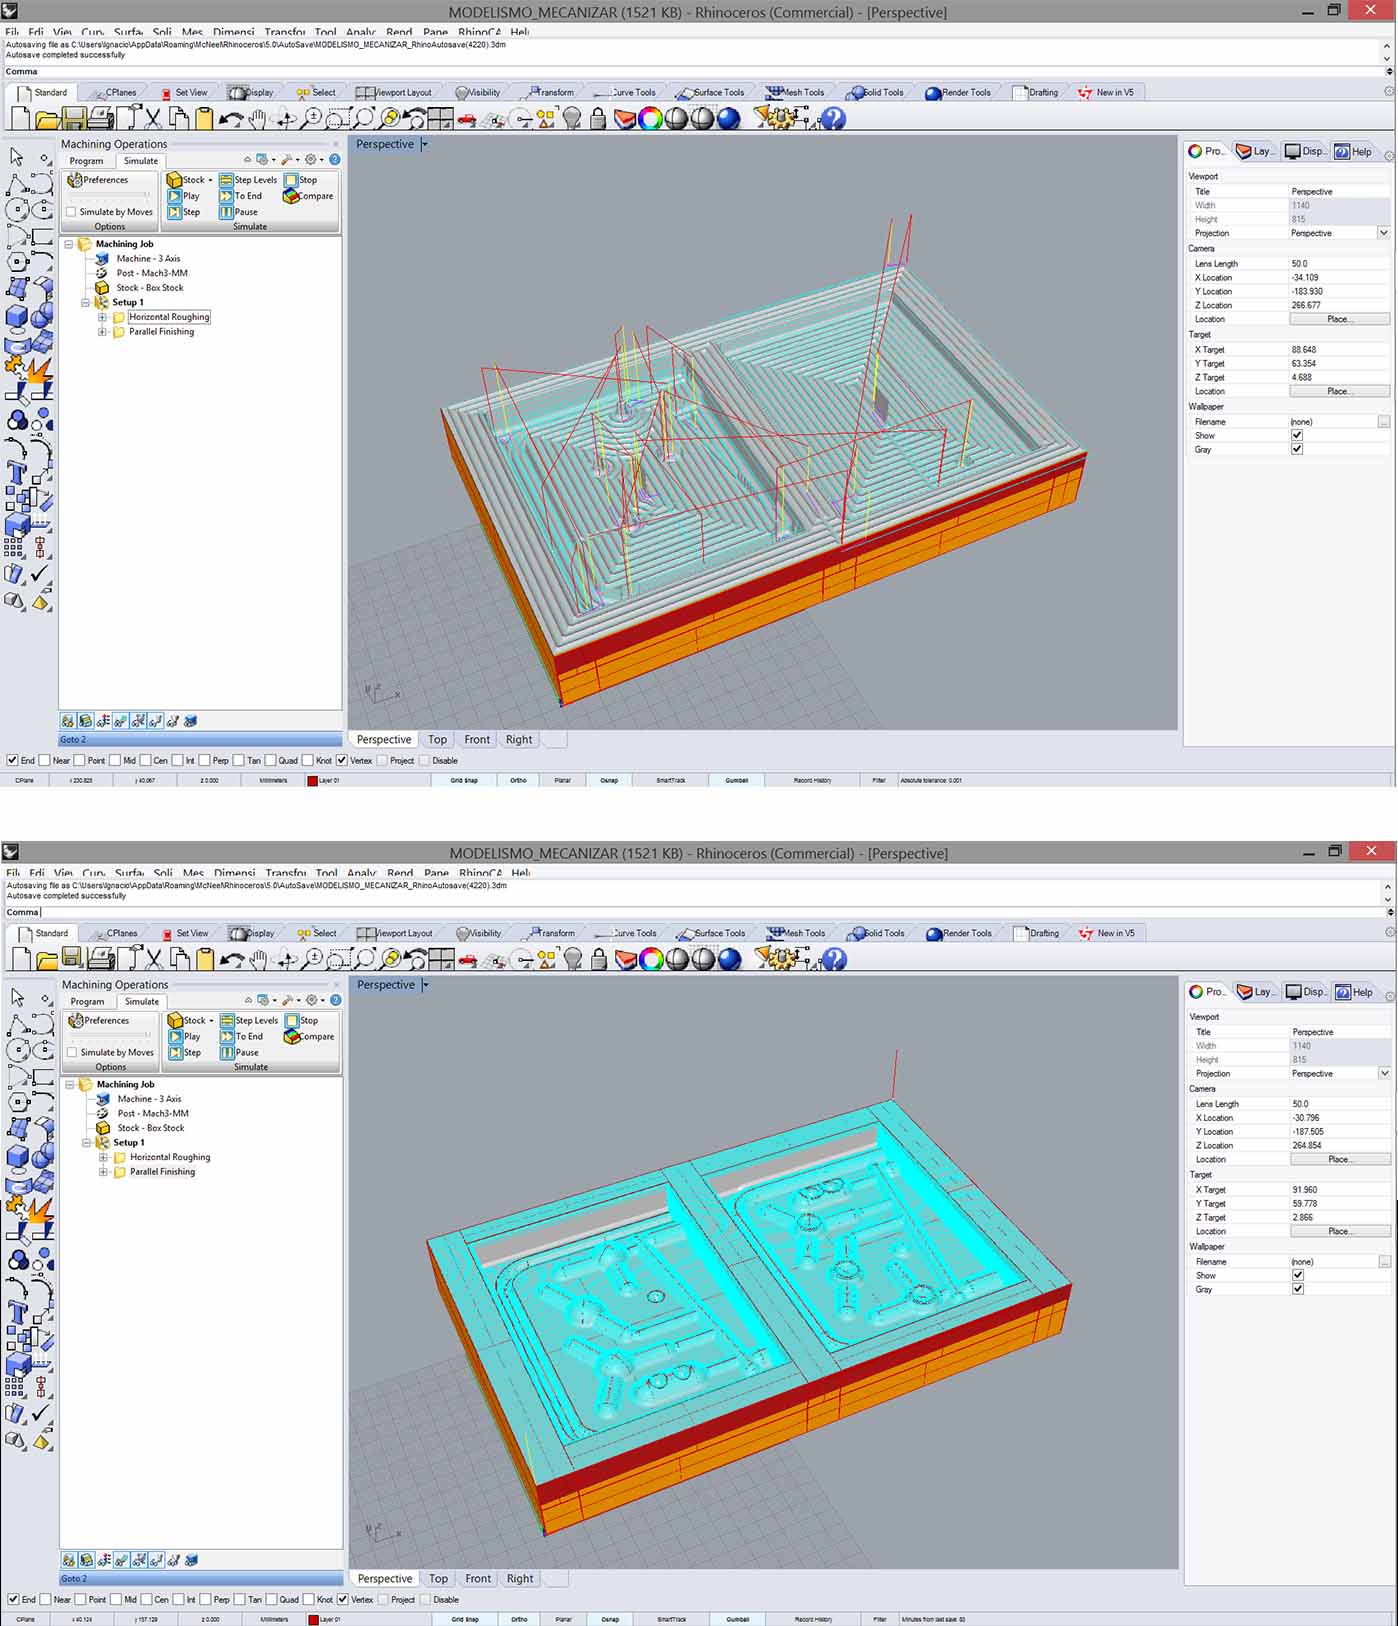Click camera Location Place button, upper window
This screenshot has width=1398, height=1626.
[x=1339, y=319]
